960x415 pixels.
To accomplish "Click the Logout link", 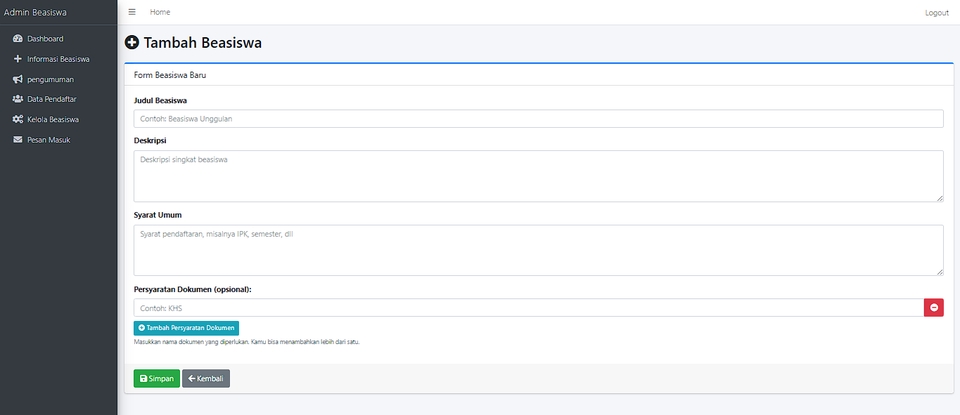I will coord(936,13).
